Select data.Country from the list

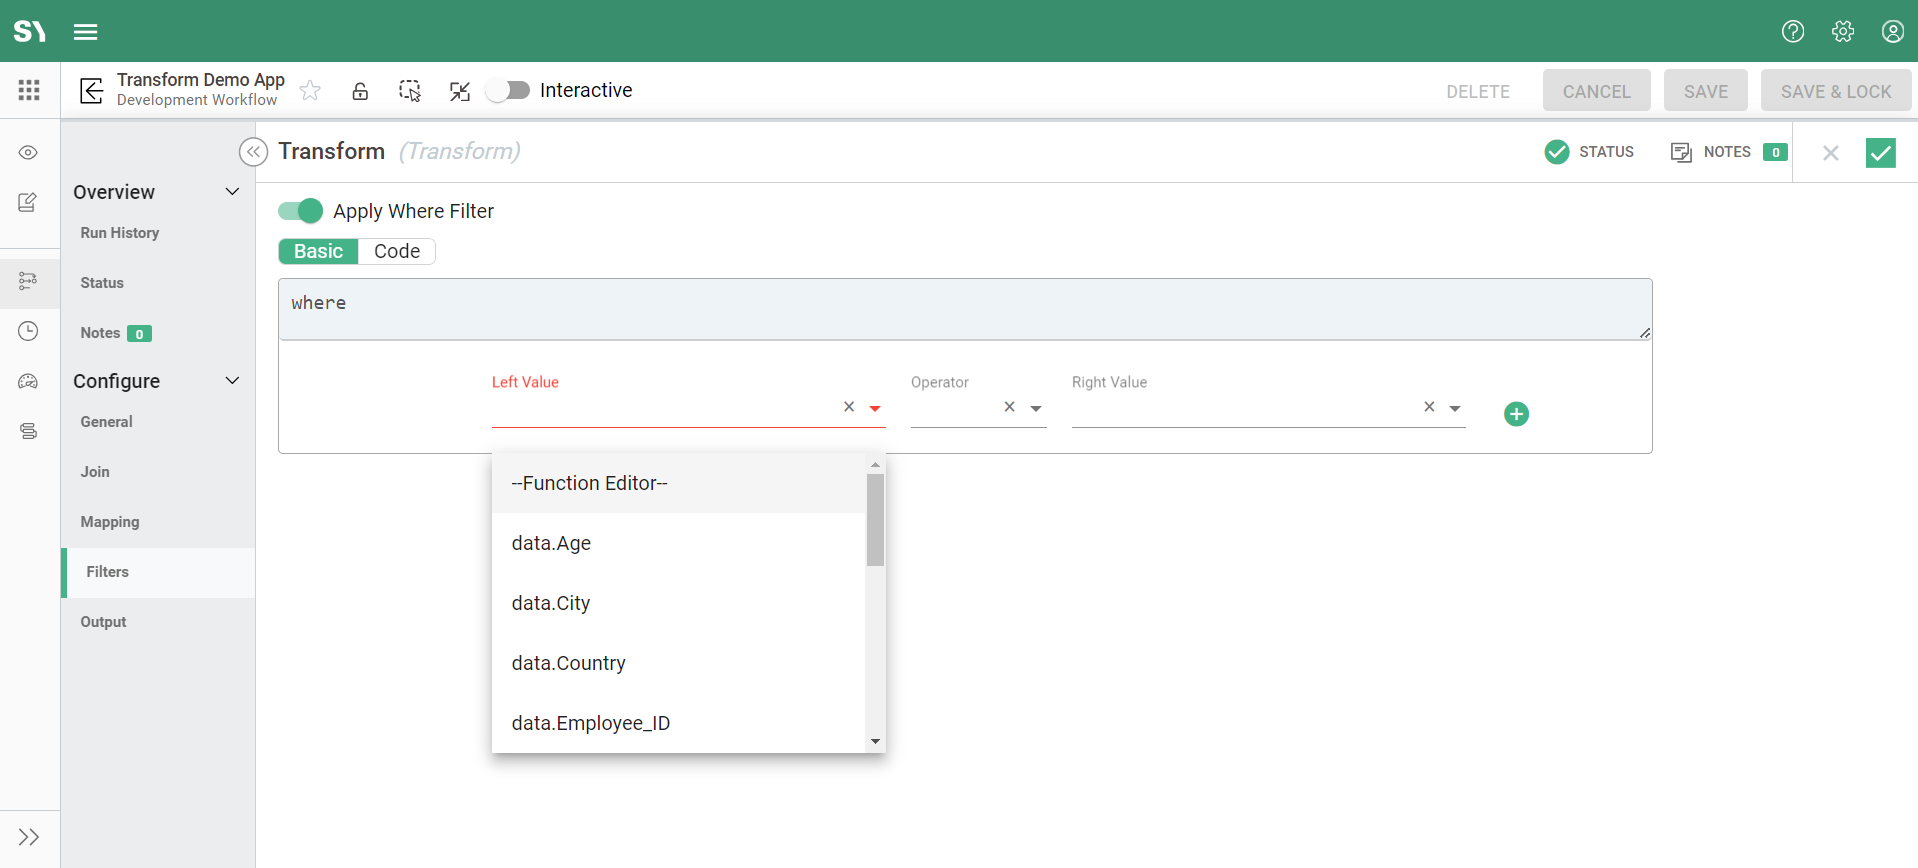tap(568, 663)
